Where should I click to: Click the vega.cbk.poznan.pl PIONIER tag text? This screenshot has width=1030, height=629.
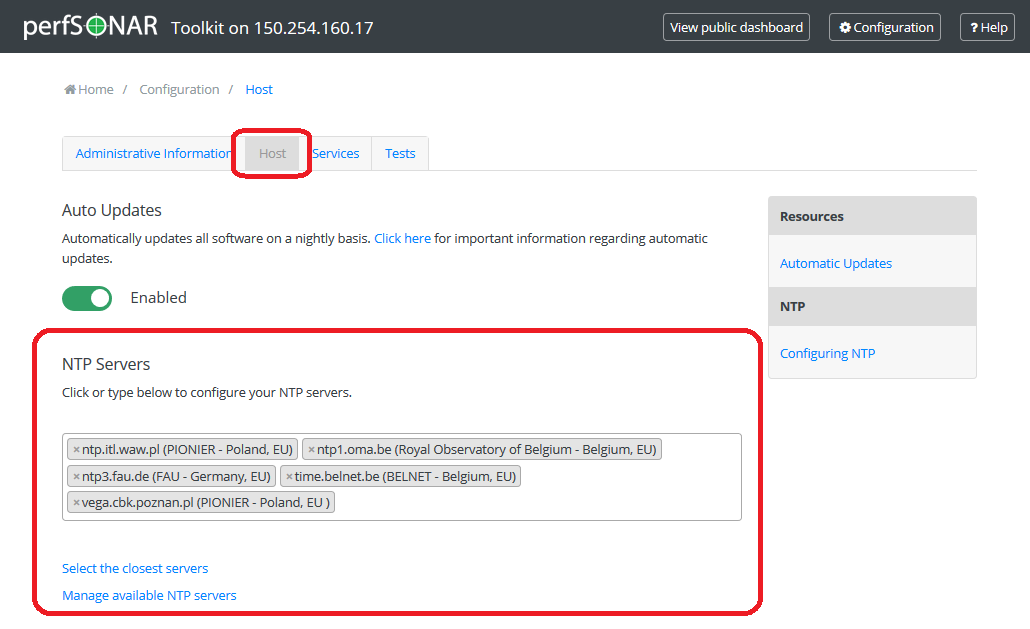pos(206,503)
